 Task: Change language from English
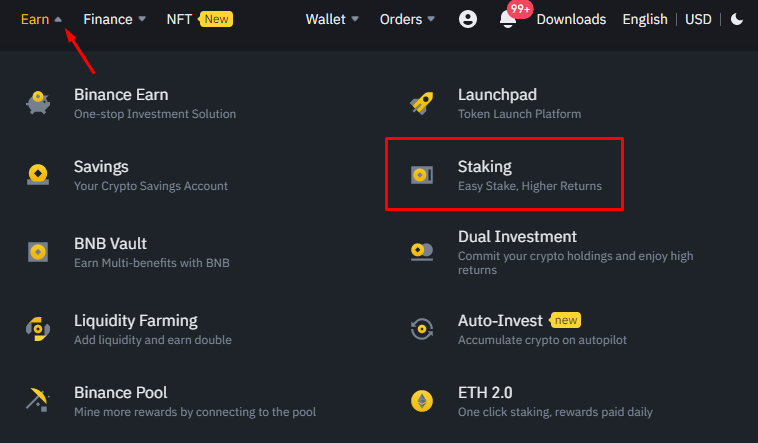click(x=647, y=19)
